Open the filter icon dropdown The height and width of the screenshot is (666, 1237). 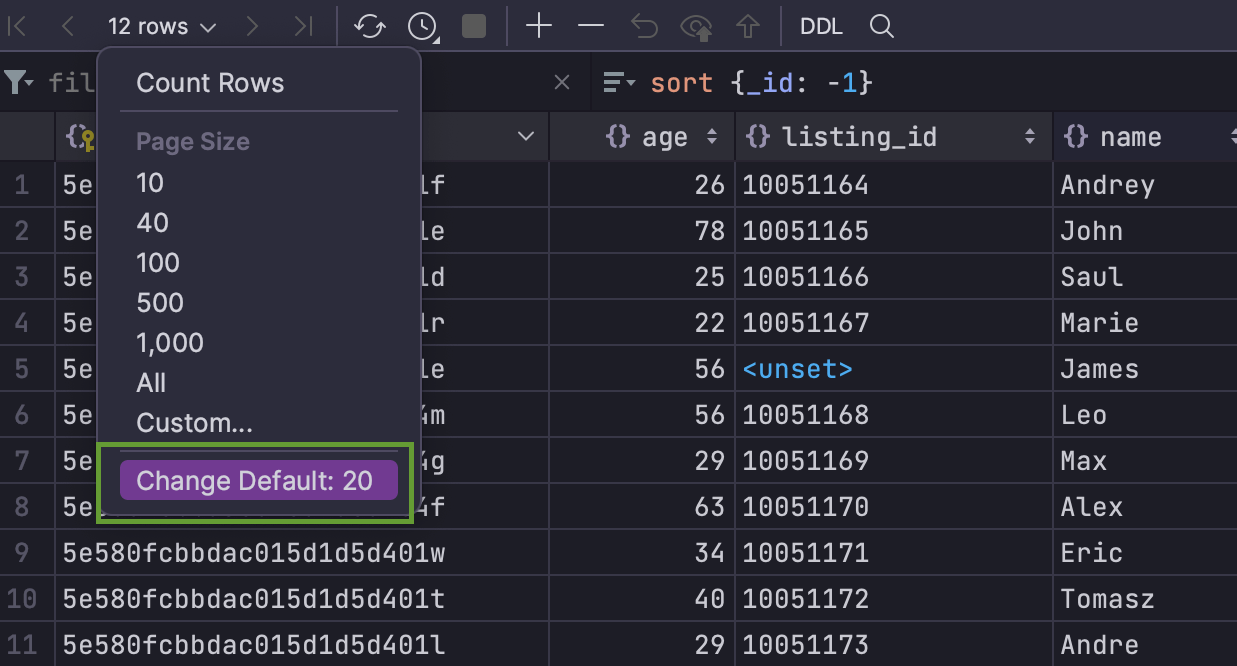coord(19,83)
